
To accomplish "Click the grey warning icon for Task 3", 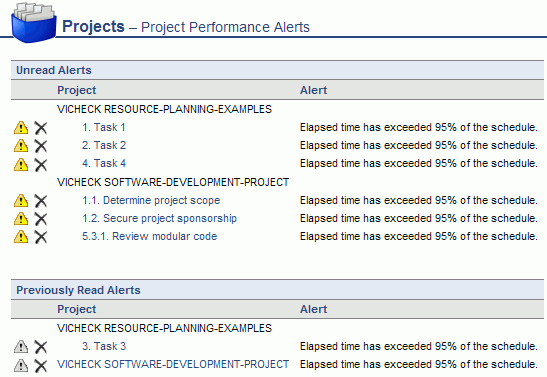I will click(21, 347).
